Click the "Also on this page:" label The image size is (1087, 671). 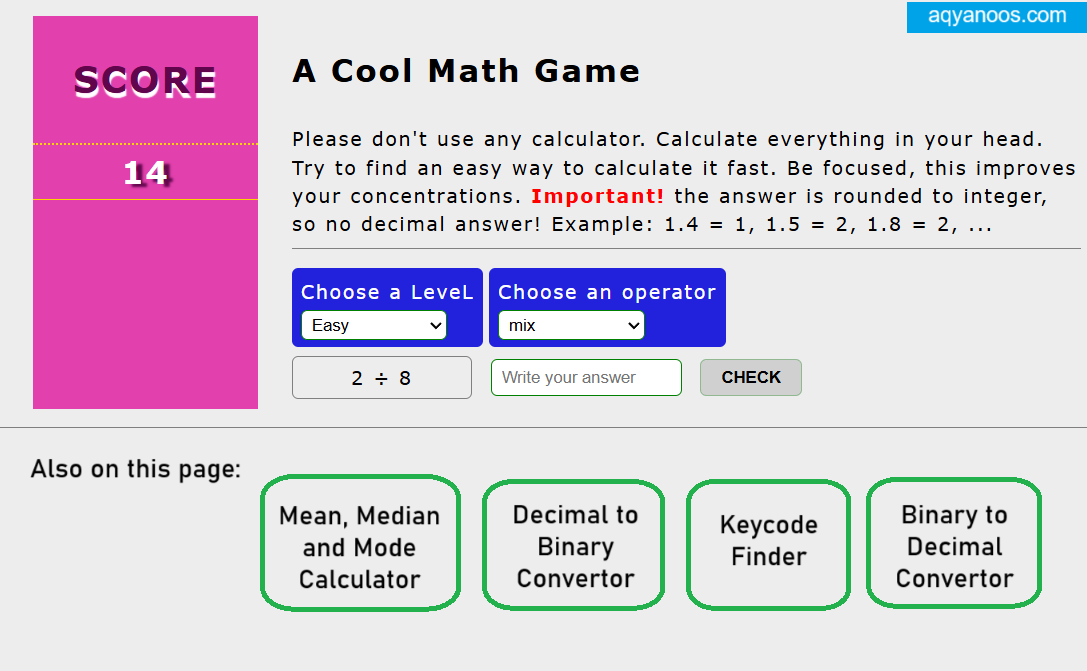(x=135, y=468)
